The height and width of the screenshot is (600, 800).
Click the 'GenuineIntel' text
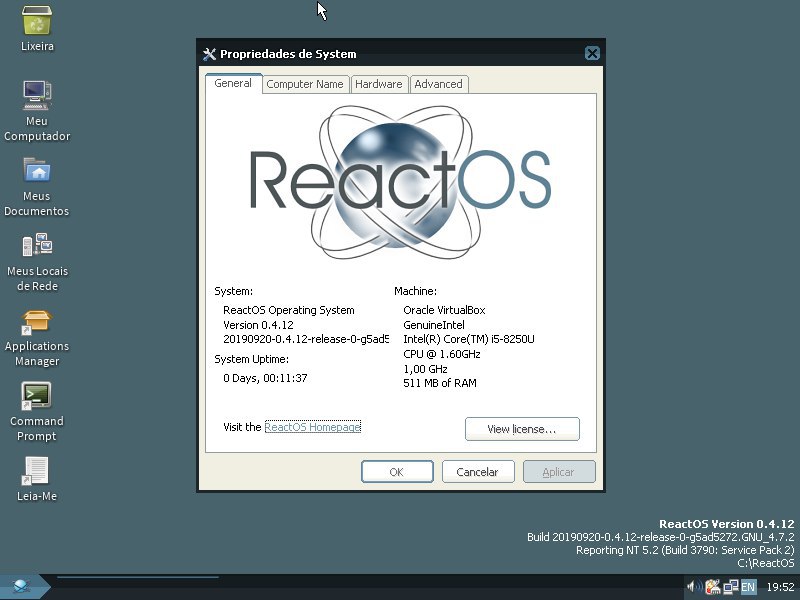click(x=434, y=325)
